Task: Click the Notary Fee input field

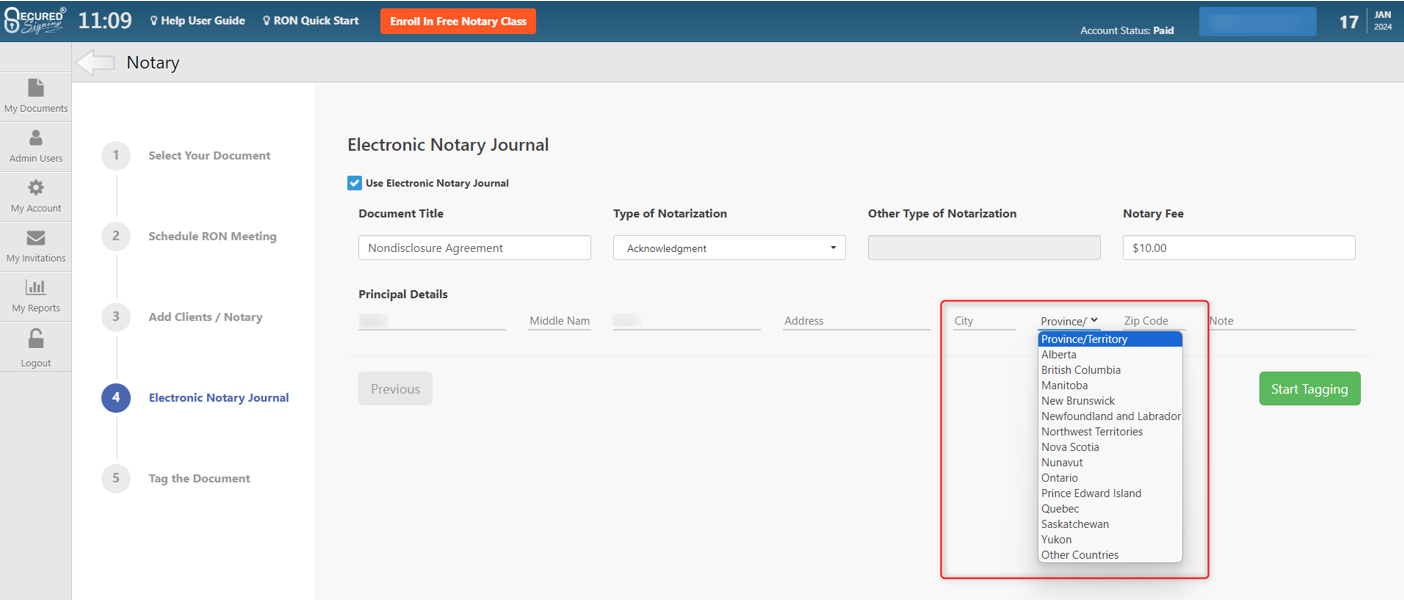Action: pyautogui.click(x=1238, y=248)
